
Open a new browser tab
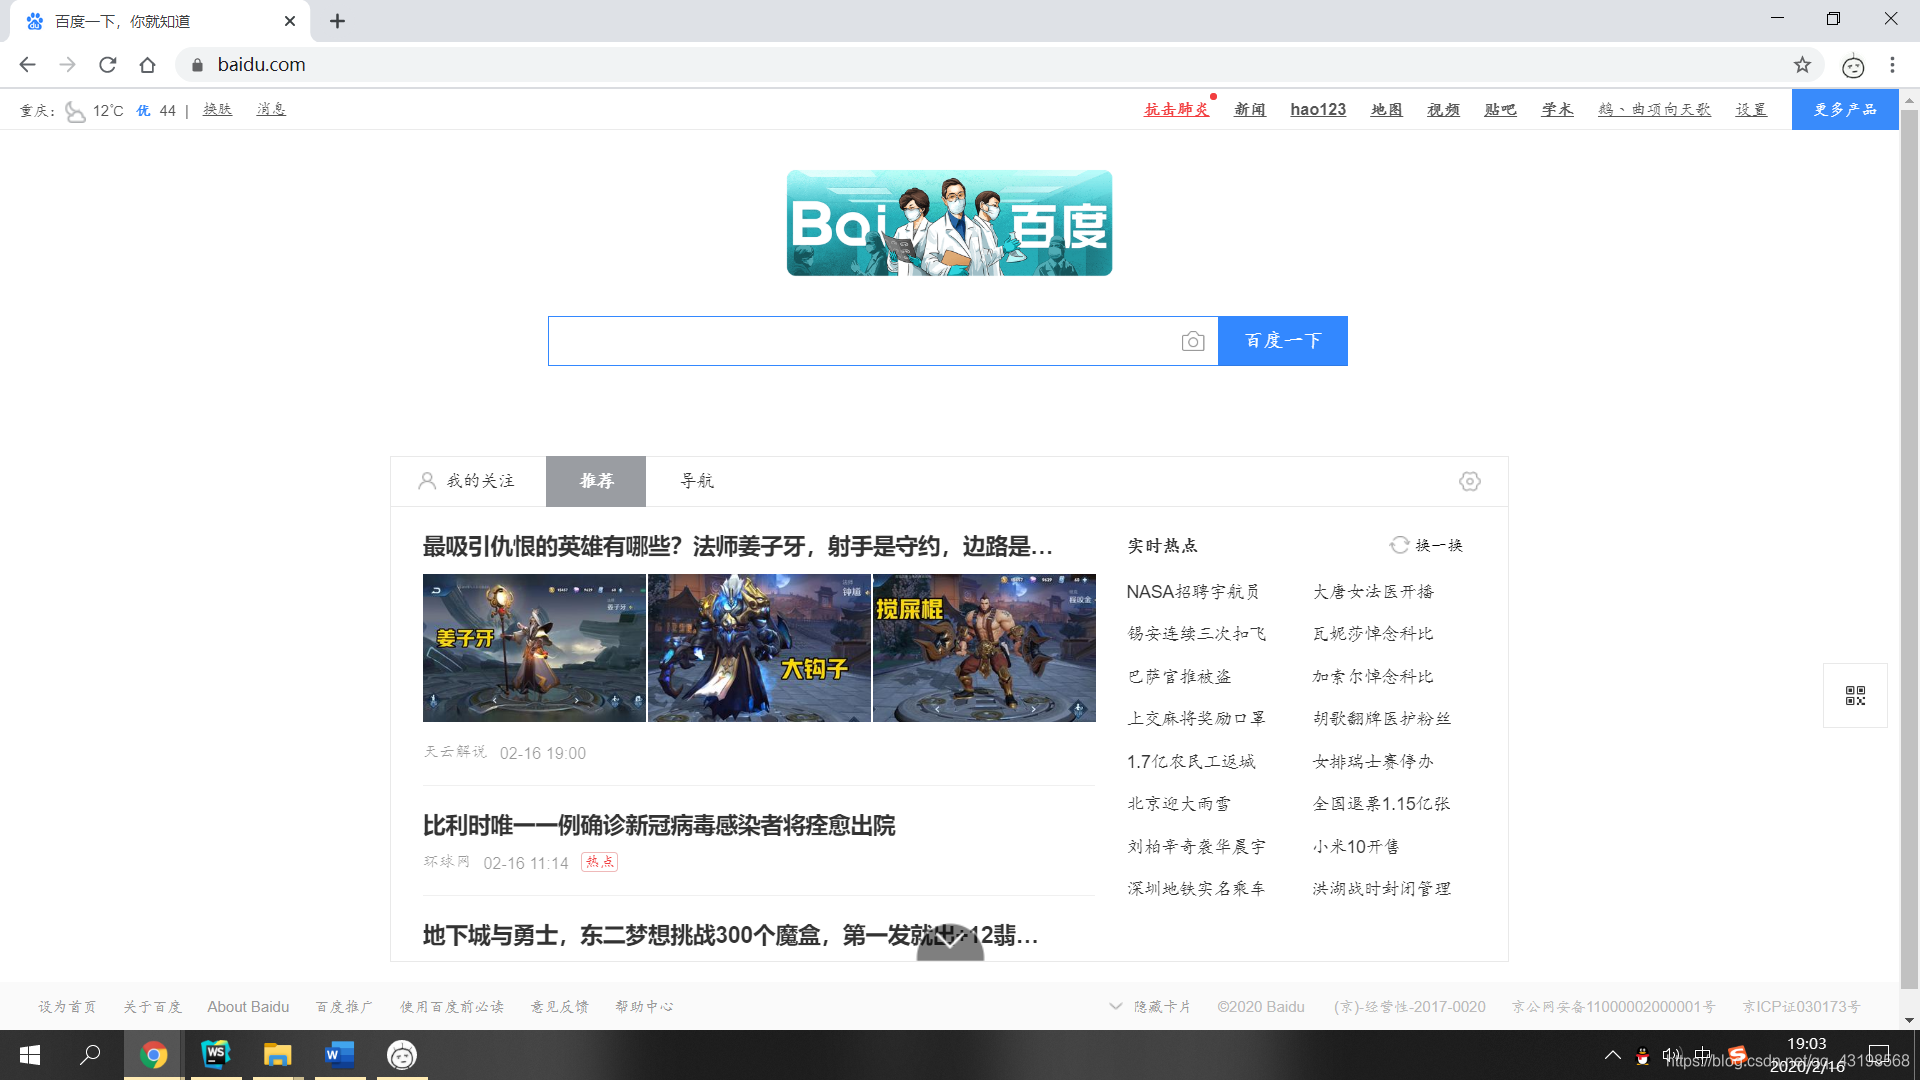[x=337, y=21]
